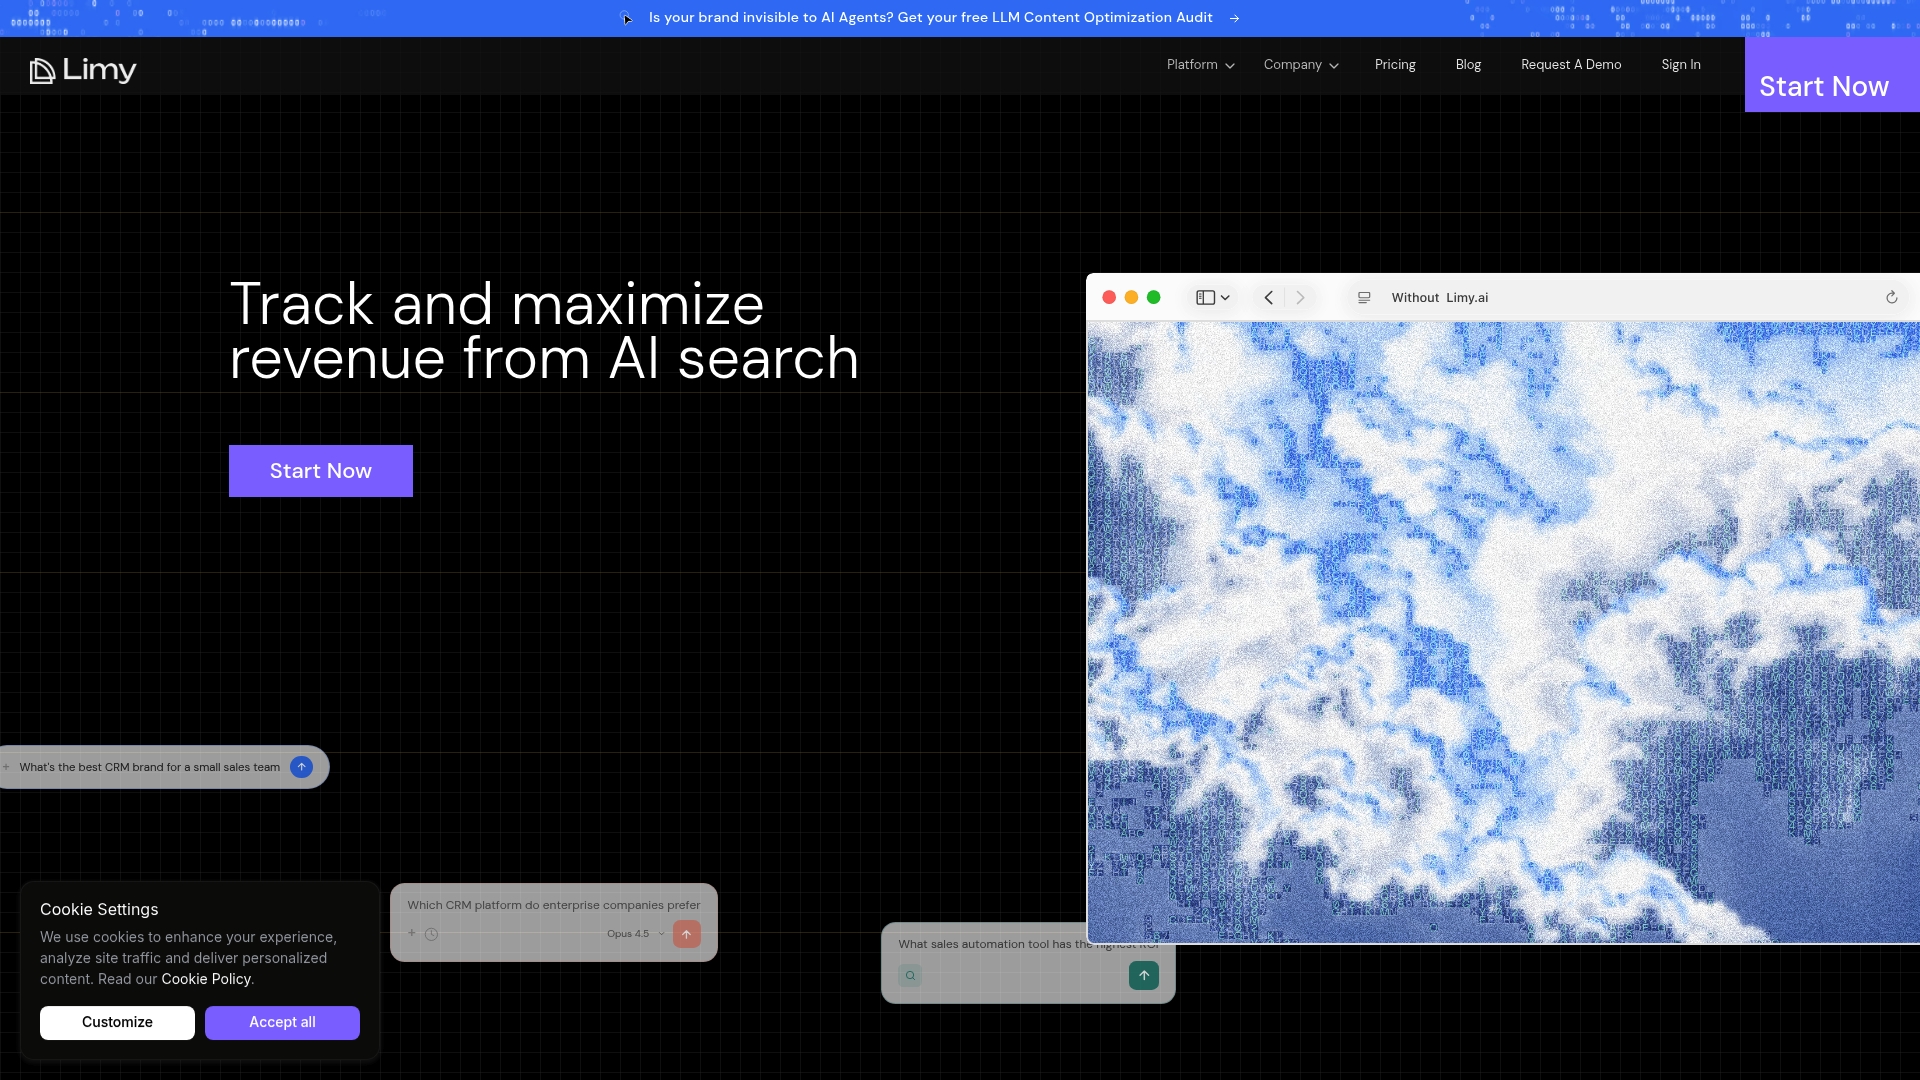
Task: Click the green send arrow button
Action: (1143, 975)
